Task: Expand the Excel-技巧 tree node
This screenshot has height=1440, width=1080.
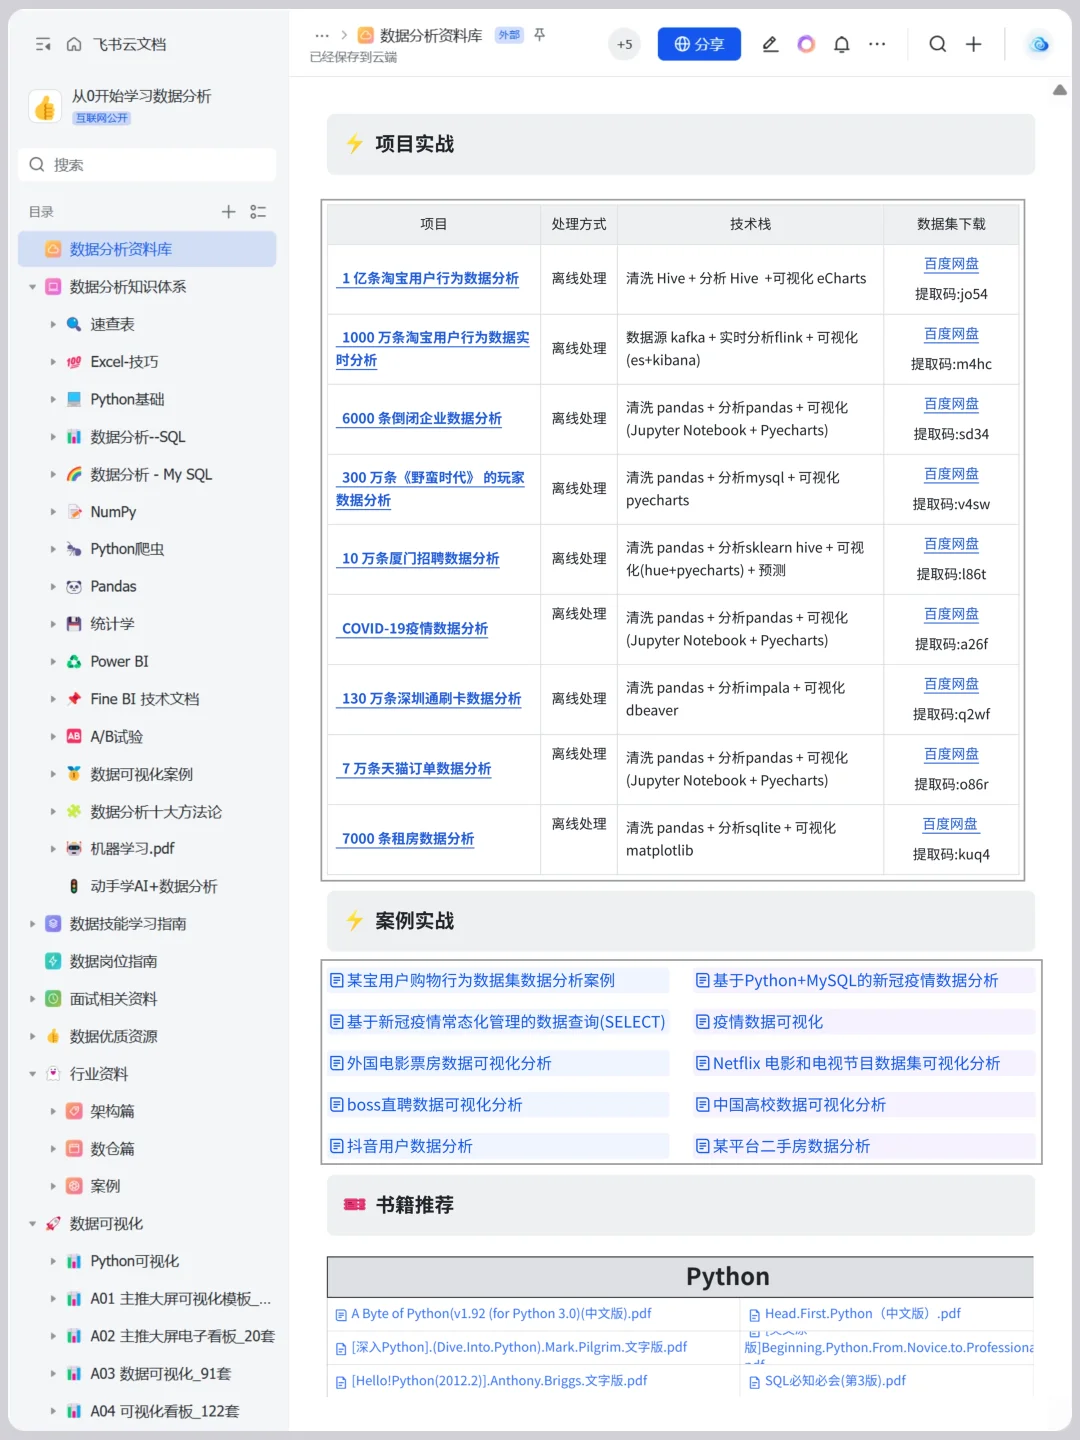Action: click(53, 362)
